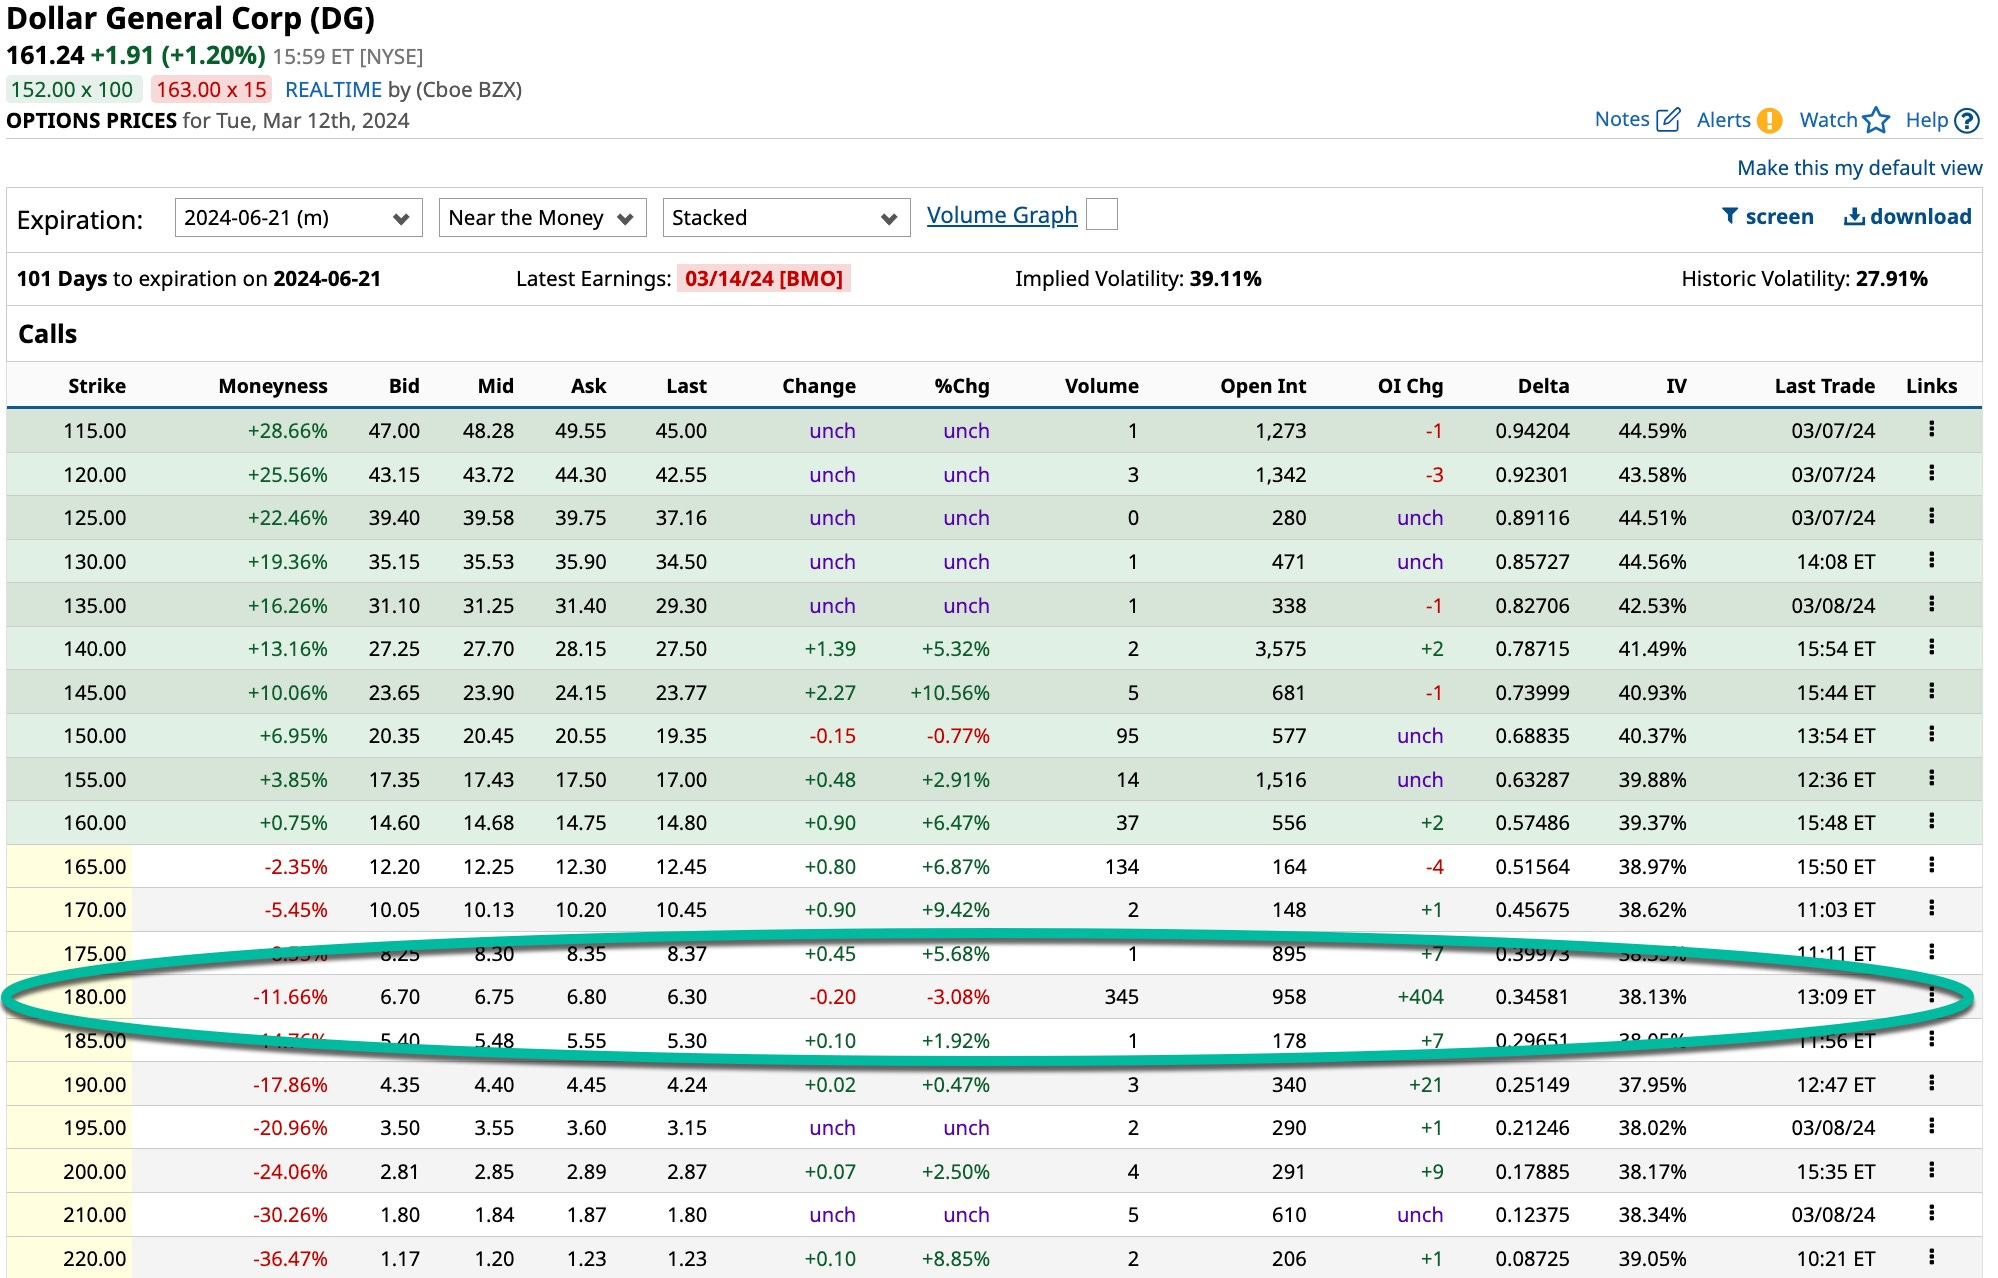Screen dimensions: 1998x1278
Task: Open links menu for 210.00 strike row
Action: pyautogui.click(x=1931, y=1213)
